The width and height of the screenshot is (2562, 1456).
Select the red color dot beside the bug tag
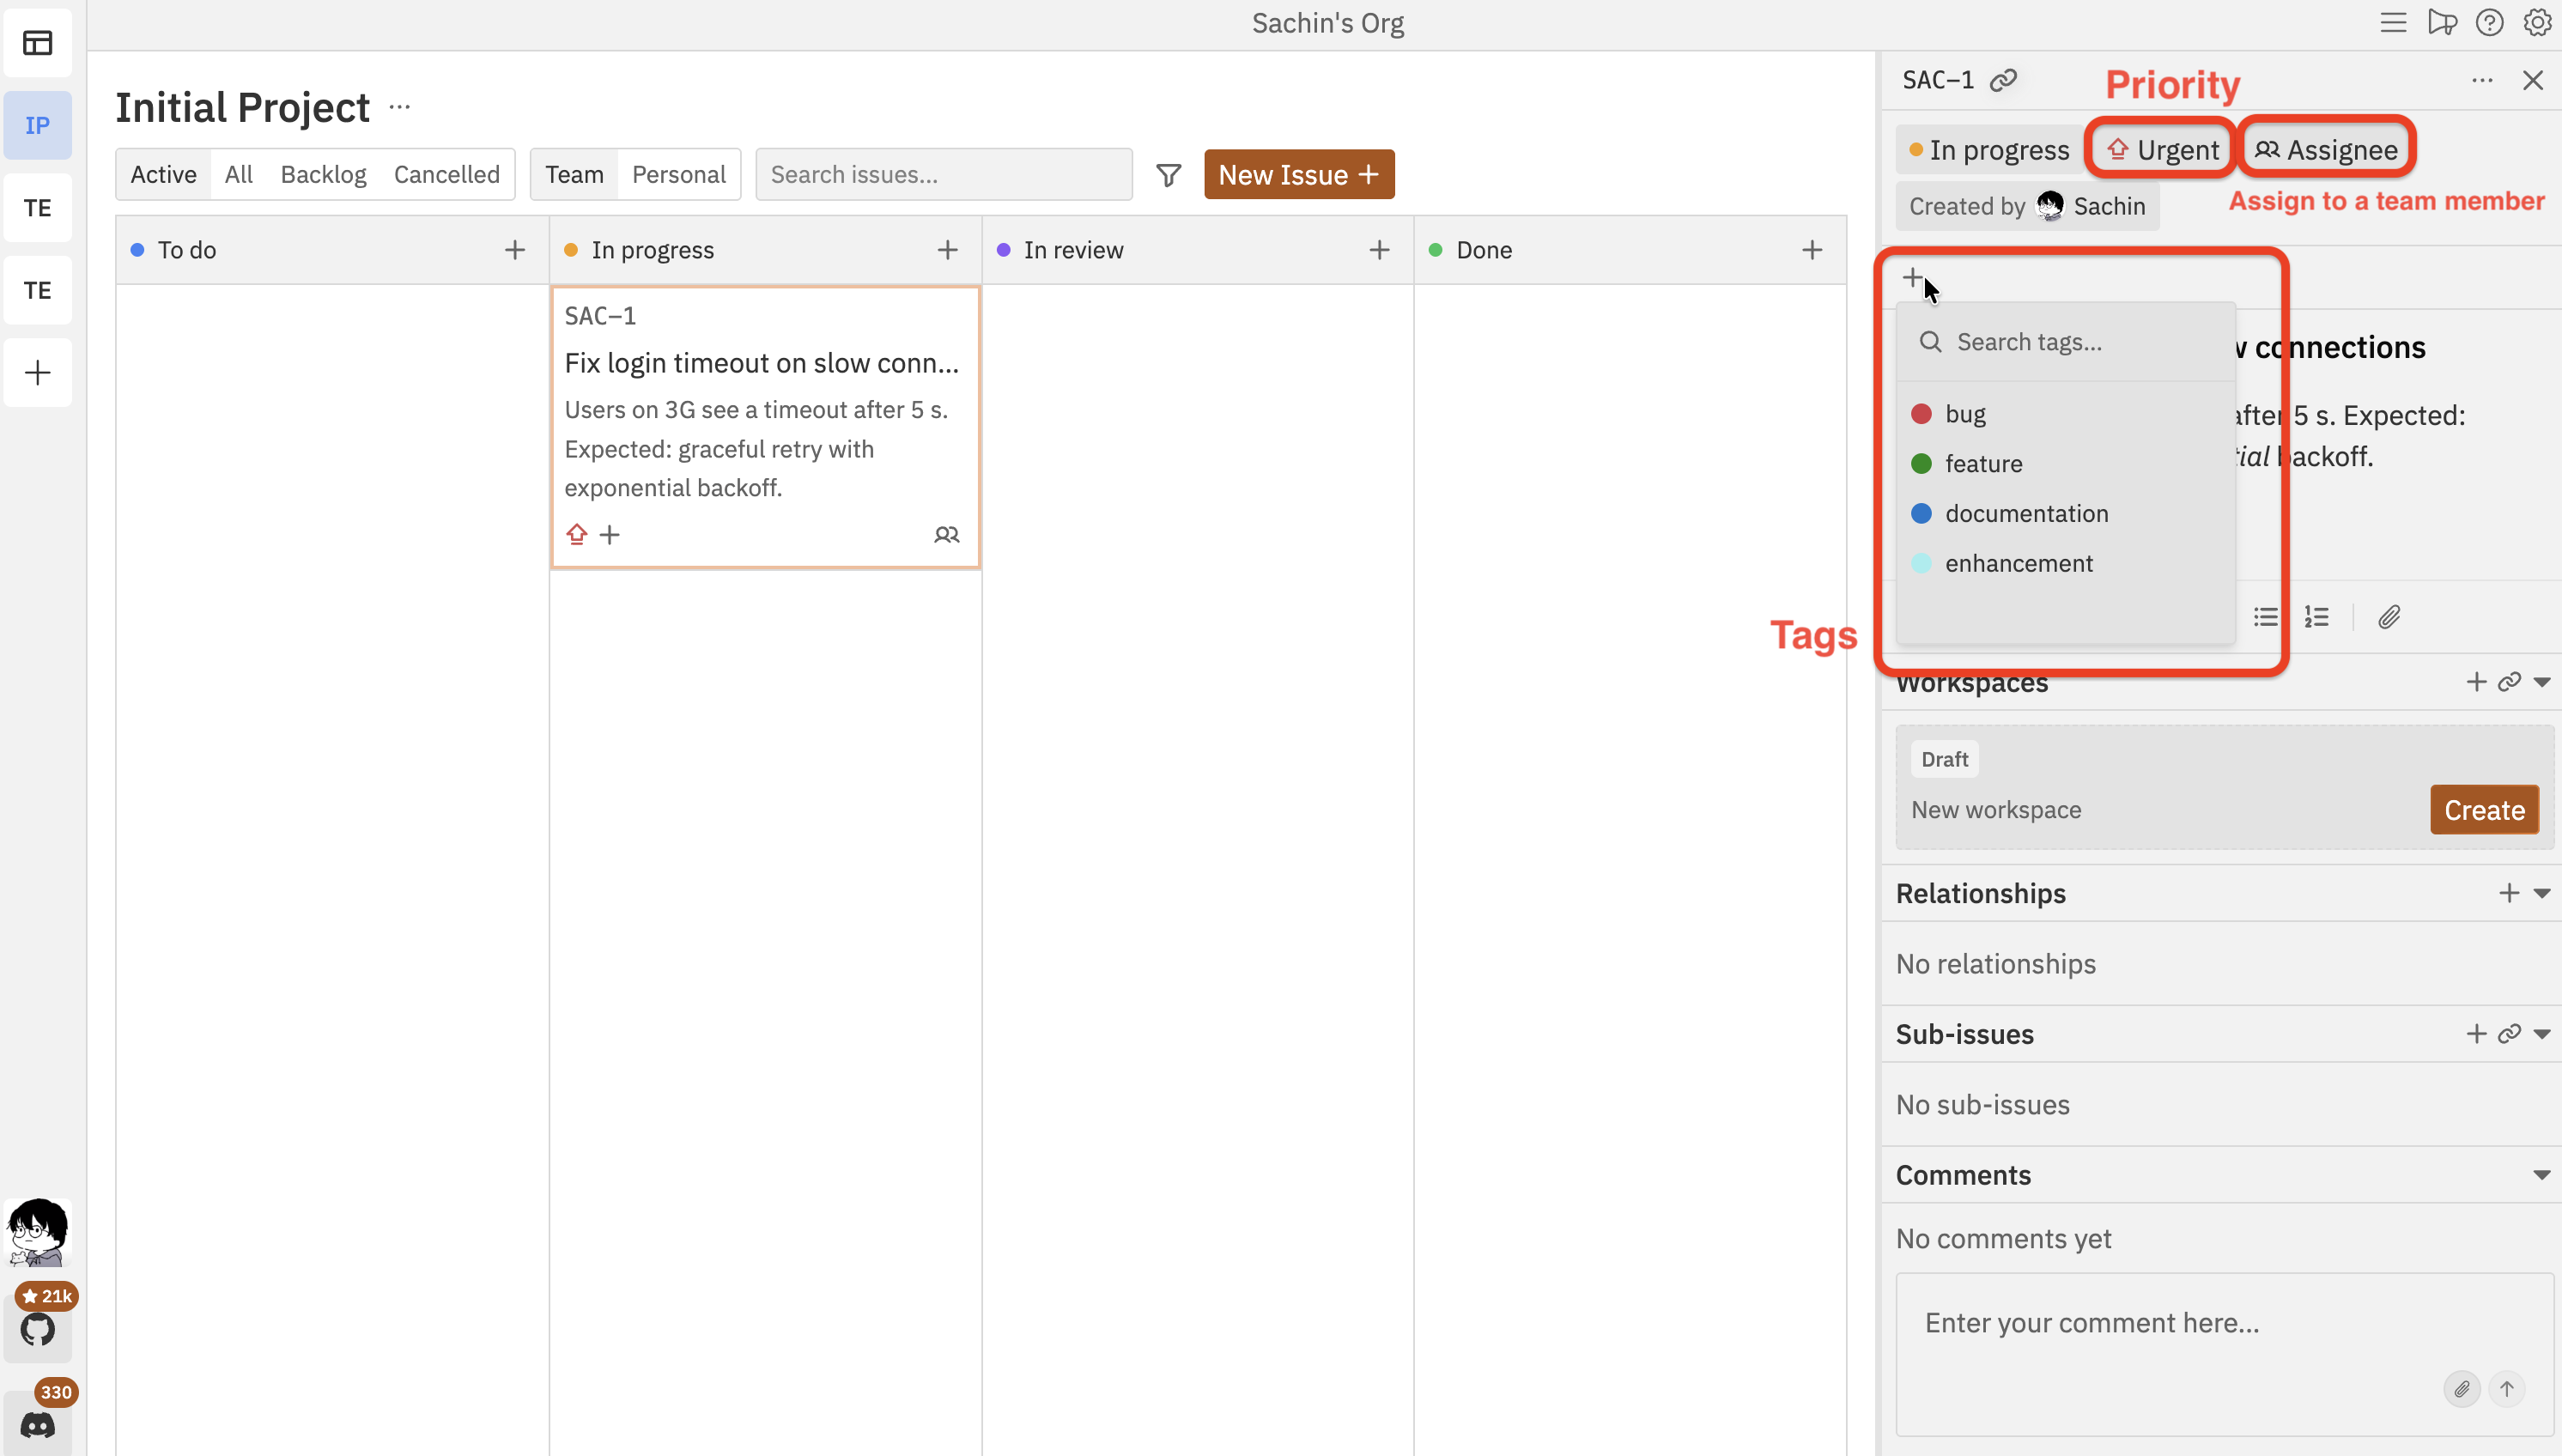[1921, 413]
